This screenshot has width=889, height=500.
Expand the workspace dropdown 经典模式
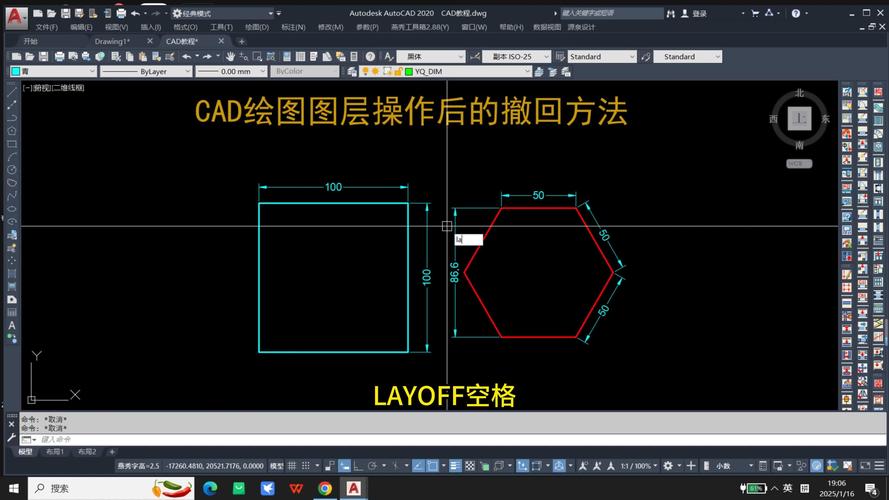point(222,13)
